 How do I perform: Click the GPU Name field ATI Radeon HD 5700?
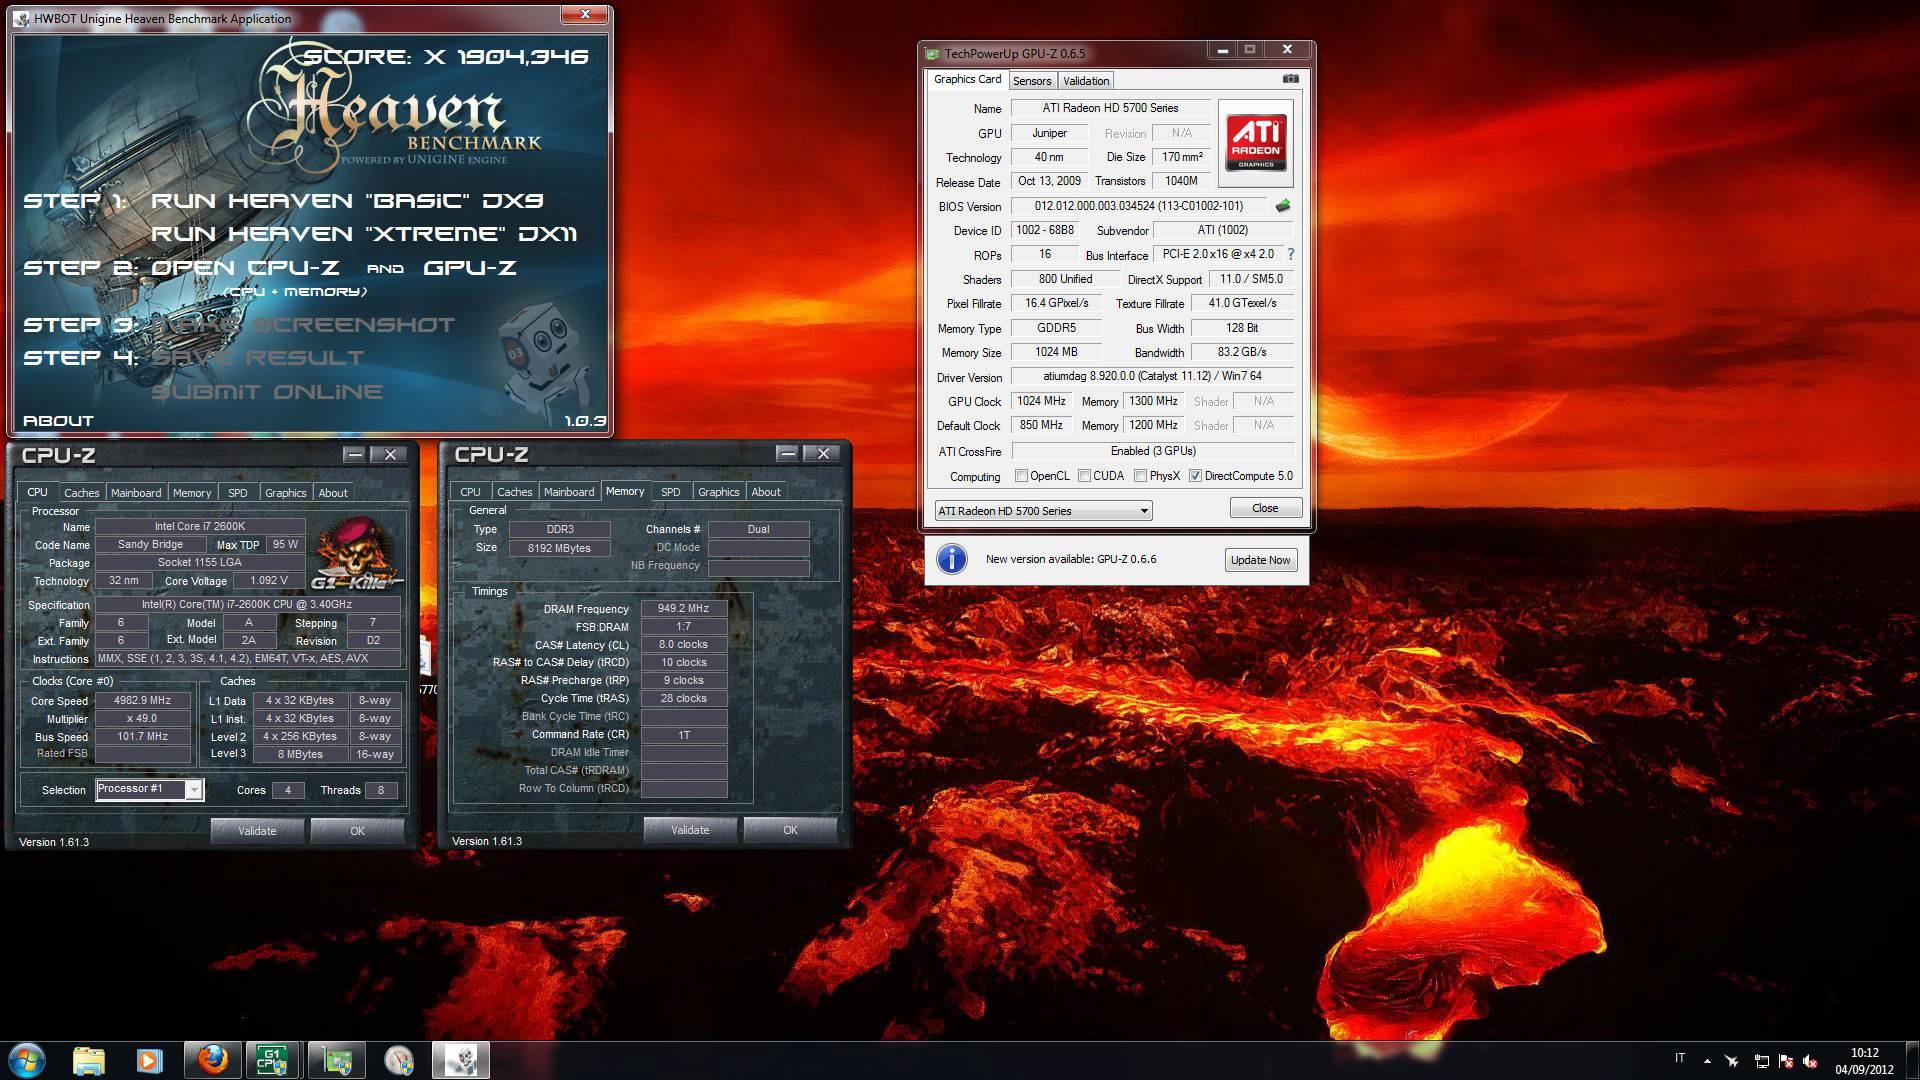point(1110,108)
